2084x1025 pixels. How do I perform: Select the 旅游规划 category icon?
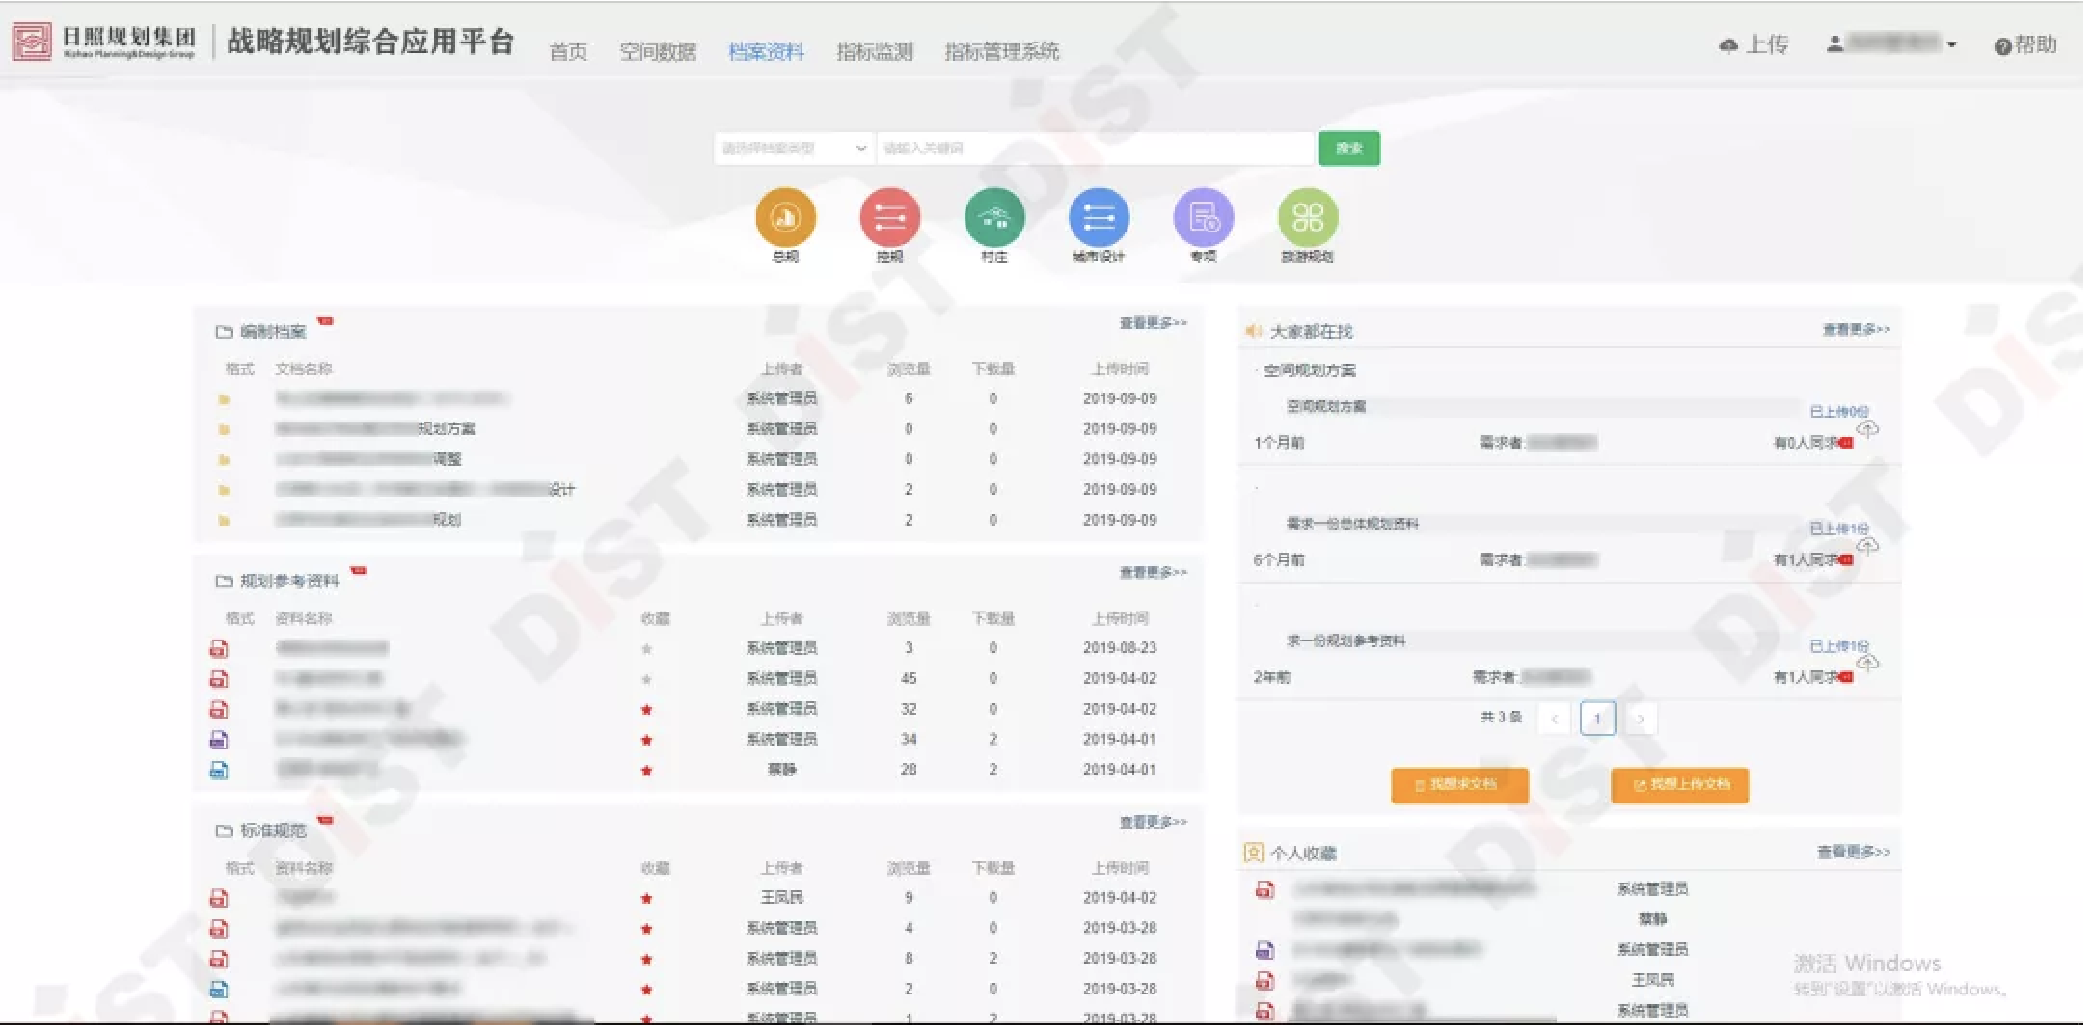pos(1307,217)
